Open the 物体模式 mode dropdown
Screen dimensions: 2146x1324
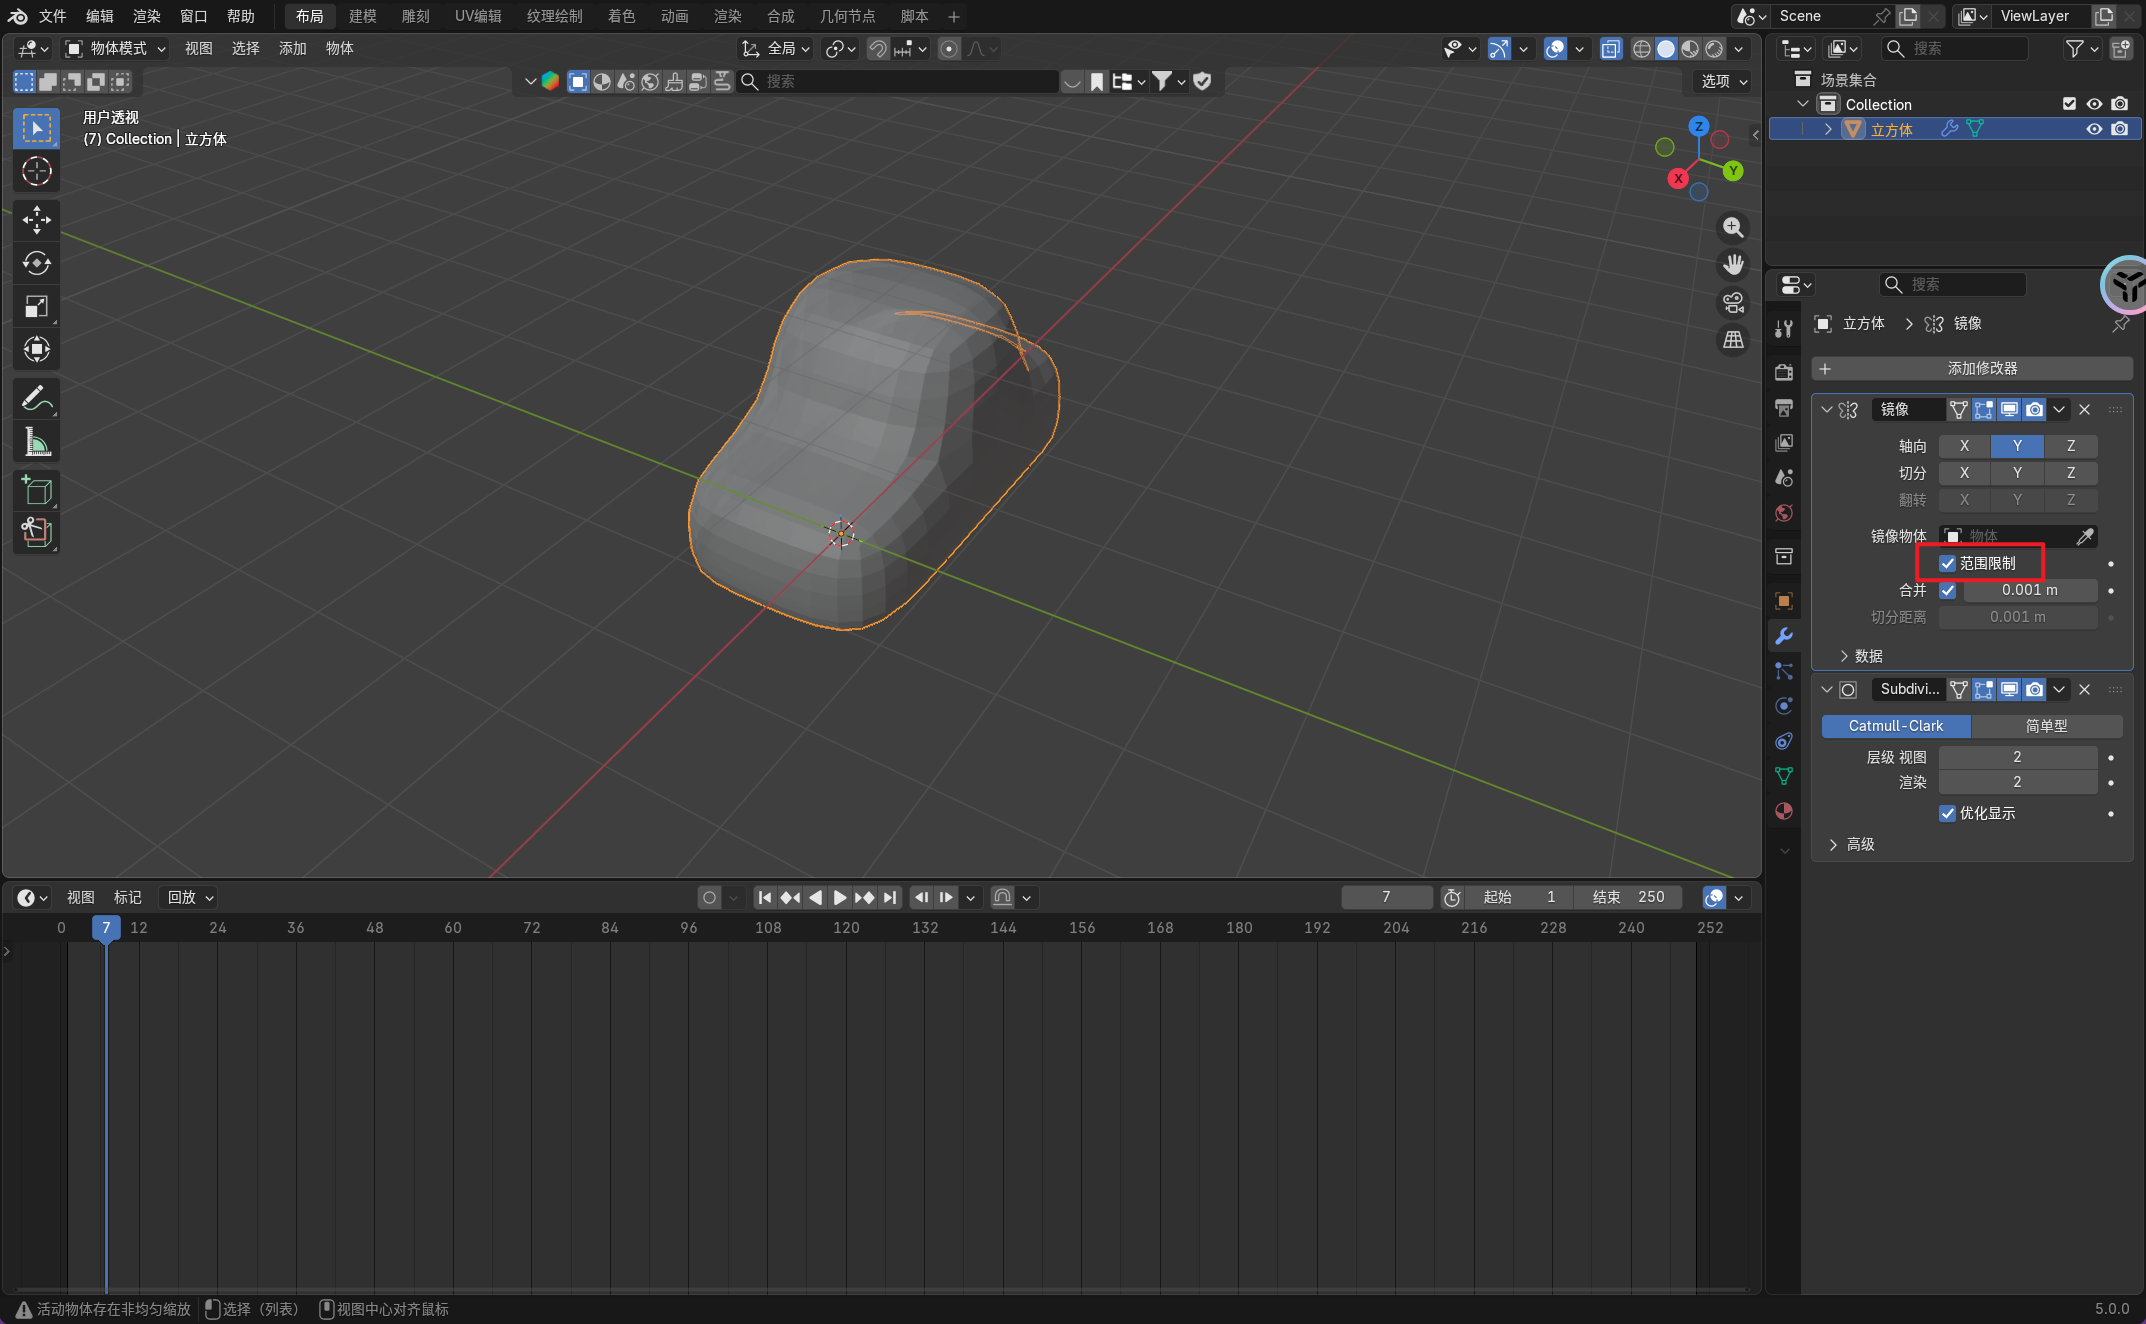click(116, 48)
